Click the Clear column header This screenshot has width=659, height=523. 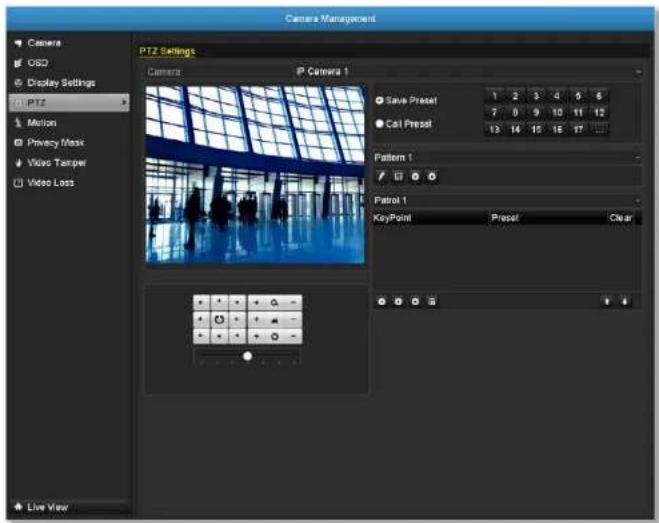point(620,218)
